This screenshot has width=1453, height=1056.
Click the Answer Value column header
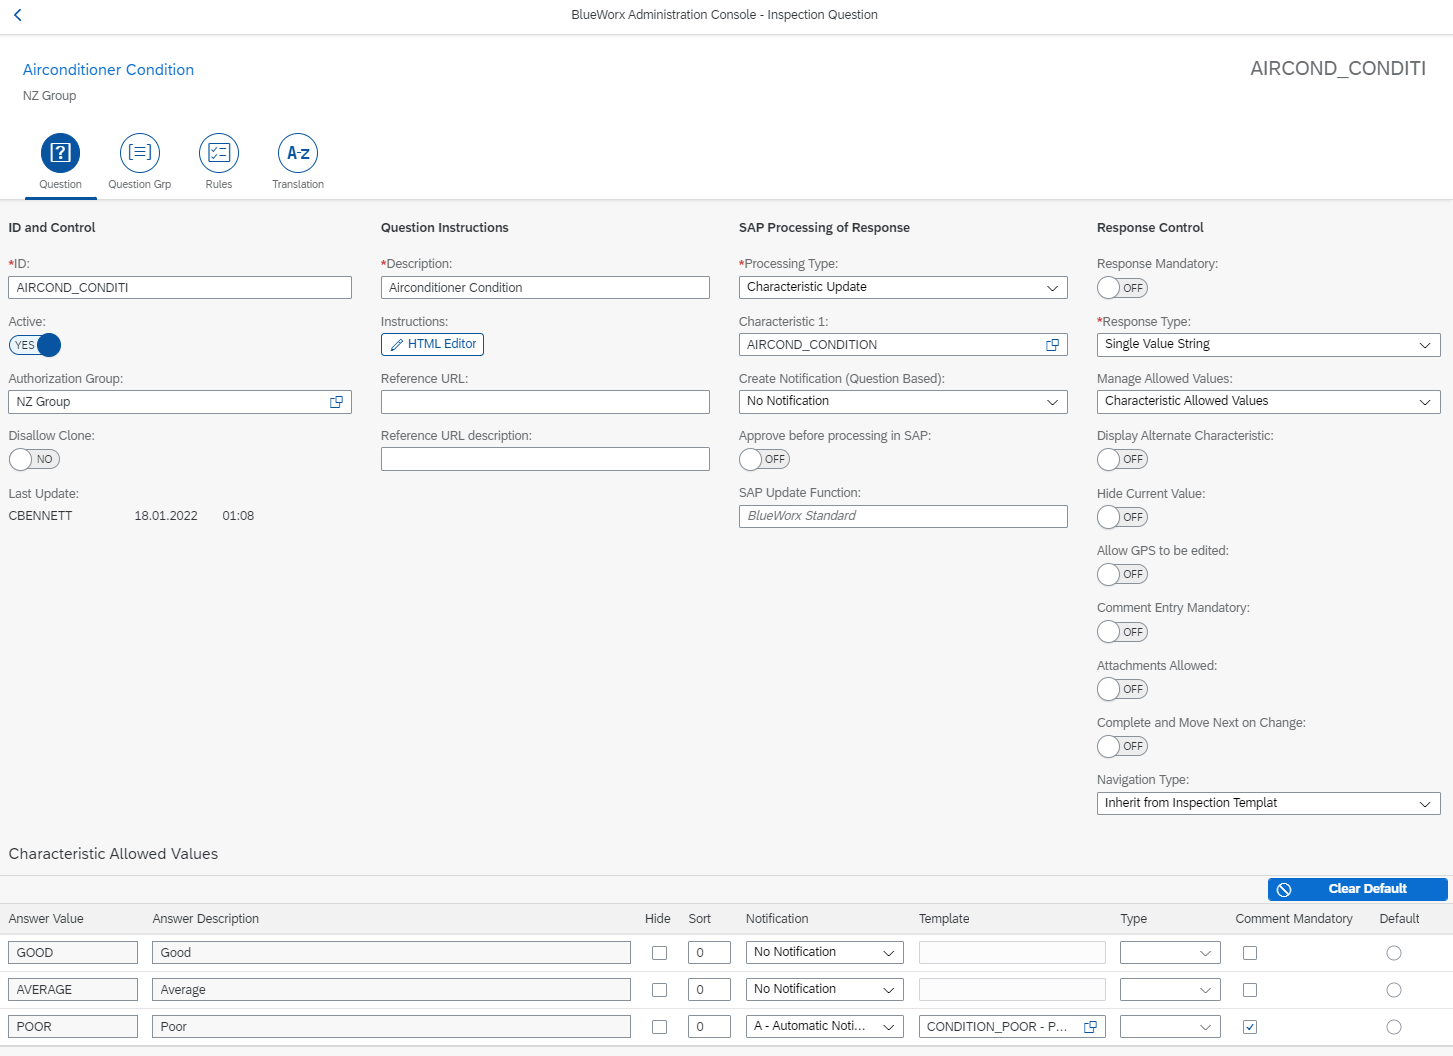[46, 919]
